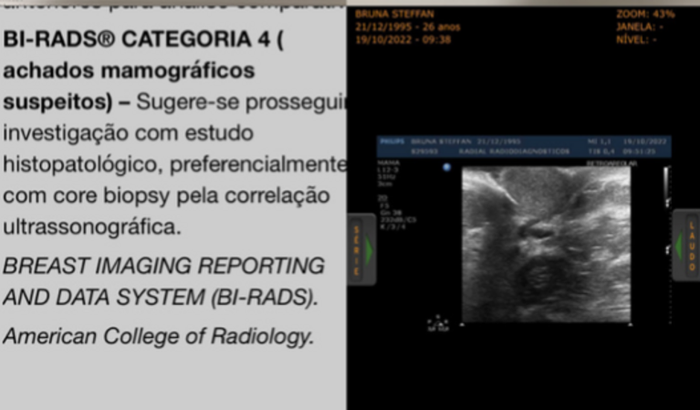This screenshot has width=700, height=410.
Task: Click the blue dot marker on ultrasound
Action: point(446,167)
